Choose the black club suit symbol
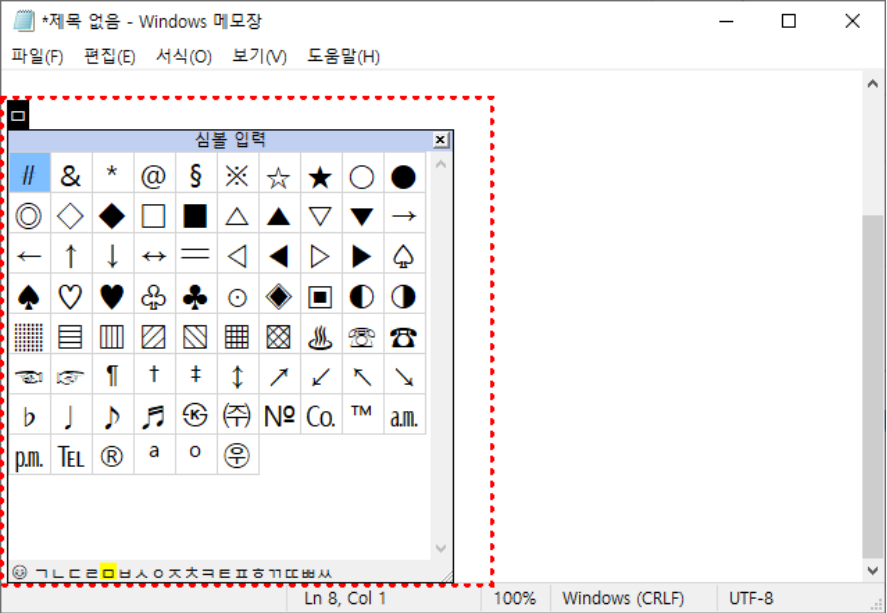Image resolution: width=887 pixels, height=613 pixels. [x=195, y=297]
